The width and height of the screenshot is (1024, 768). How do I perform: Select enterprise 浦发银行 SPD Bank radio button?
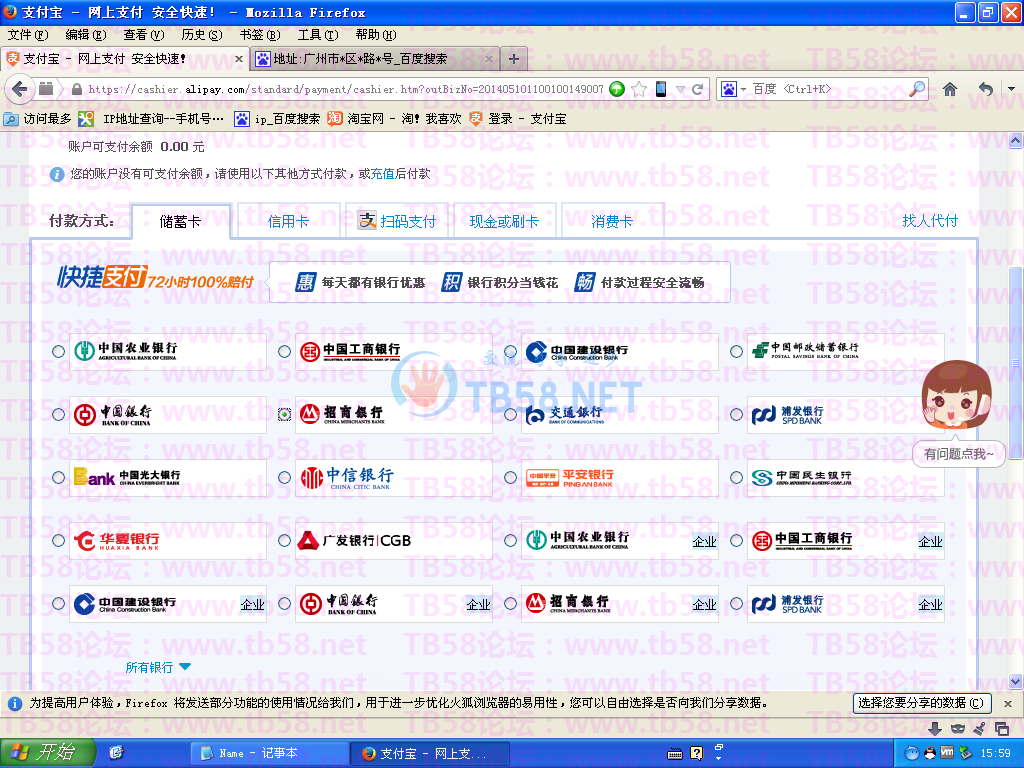pos(736,603)
